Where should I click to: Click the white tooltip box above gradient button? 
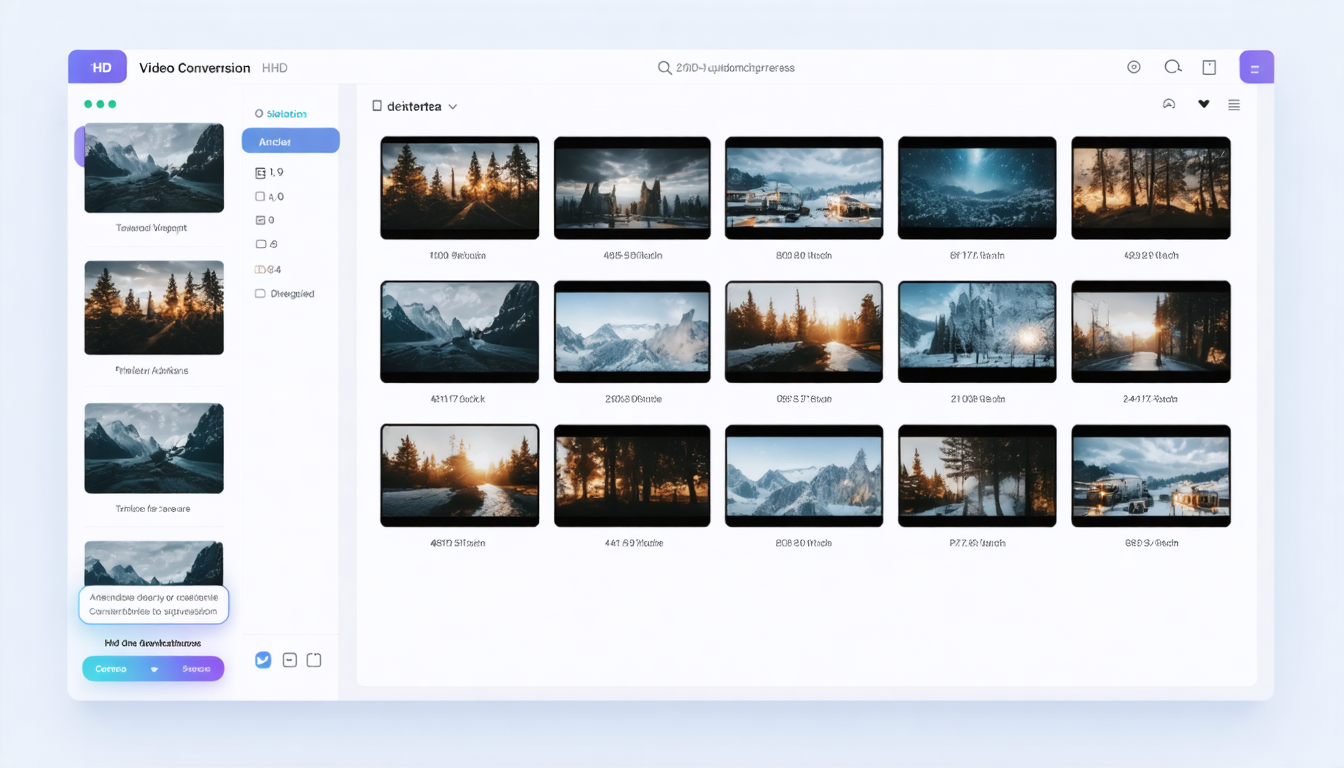154,604
